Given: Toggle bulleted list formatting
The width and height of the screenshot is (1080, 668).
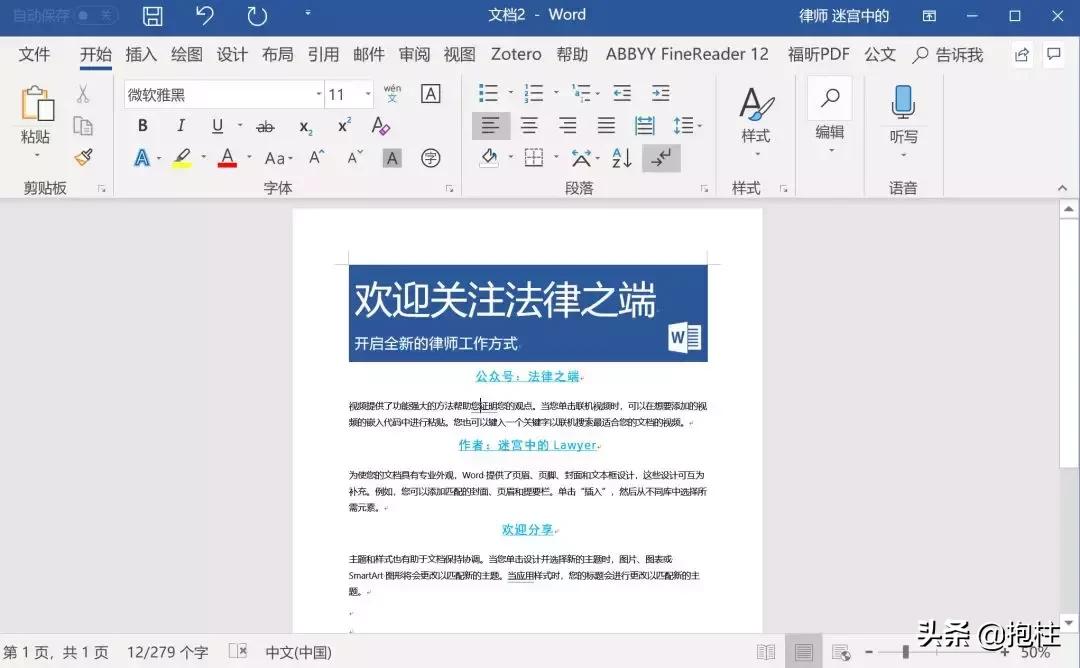Looking at the screenshot, I should click(487, 93).
